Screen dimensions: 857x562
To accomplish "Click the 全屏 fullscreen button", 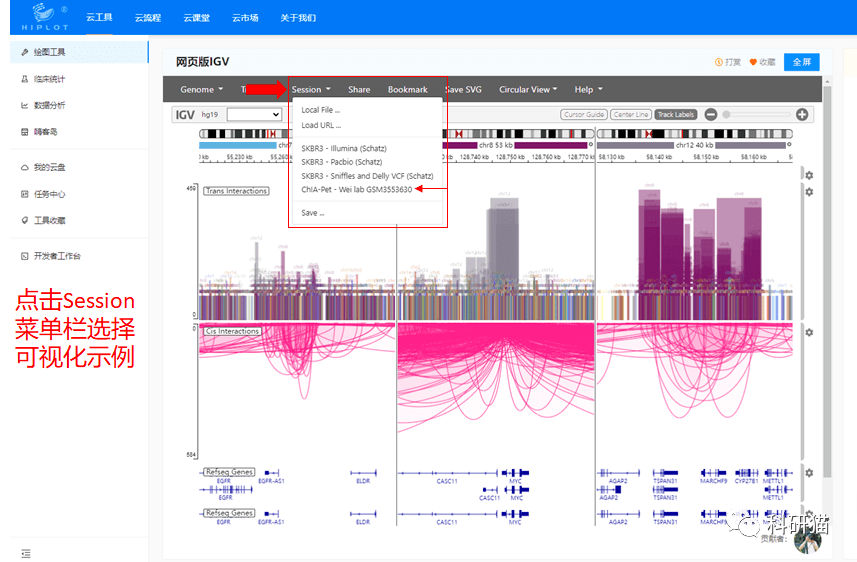I will pyautogui.click(x=801, y=62).
